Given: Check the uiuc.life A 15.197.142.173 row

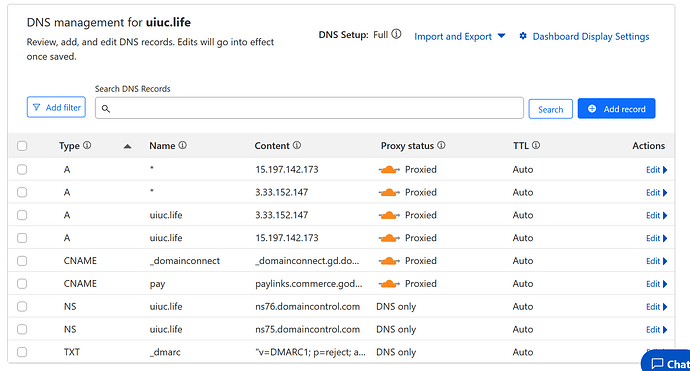Looking at the screenshot, I should 22,238.
